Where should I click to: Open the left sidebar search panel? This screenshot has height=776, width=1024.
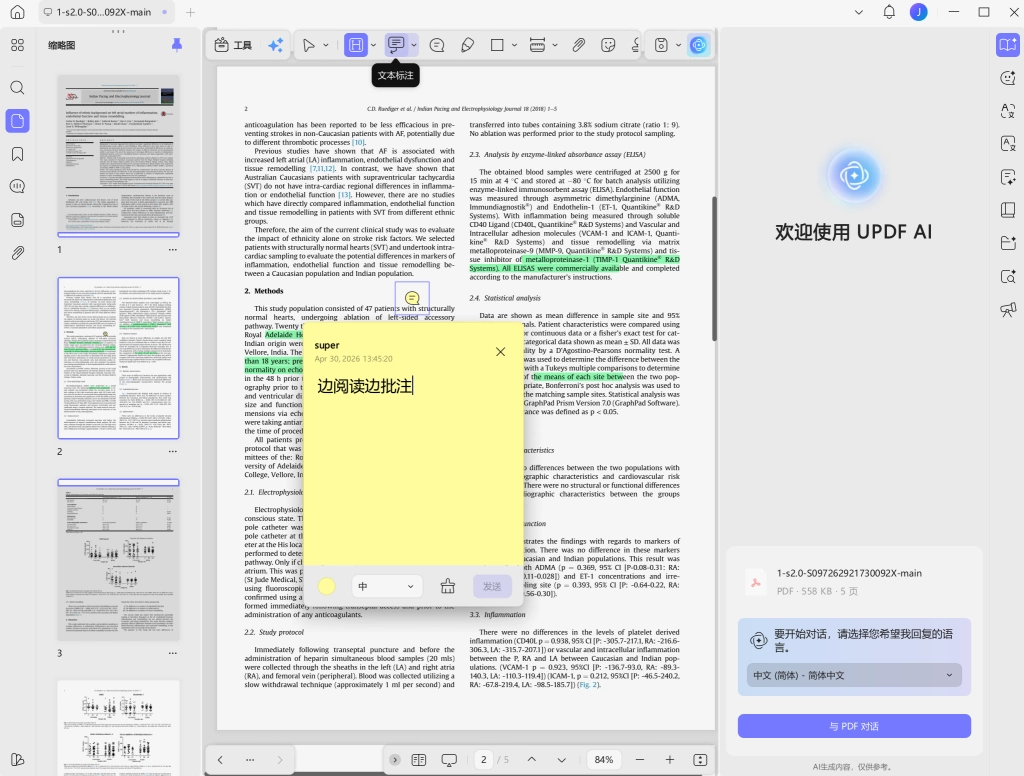click(18, 88)
